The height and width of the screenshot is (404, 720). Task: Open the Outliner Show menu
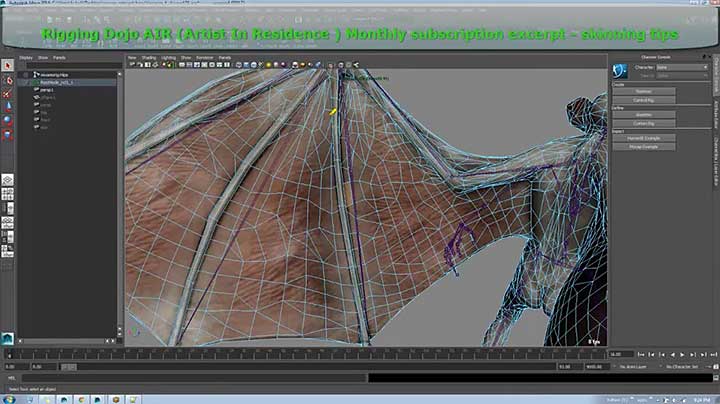coord(43,58)
